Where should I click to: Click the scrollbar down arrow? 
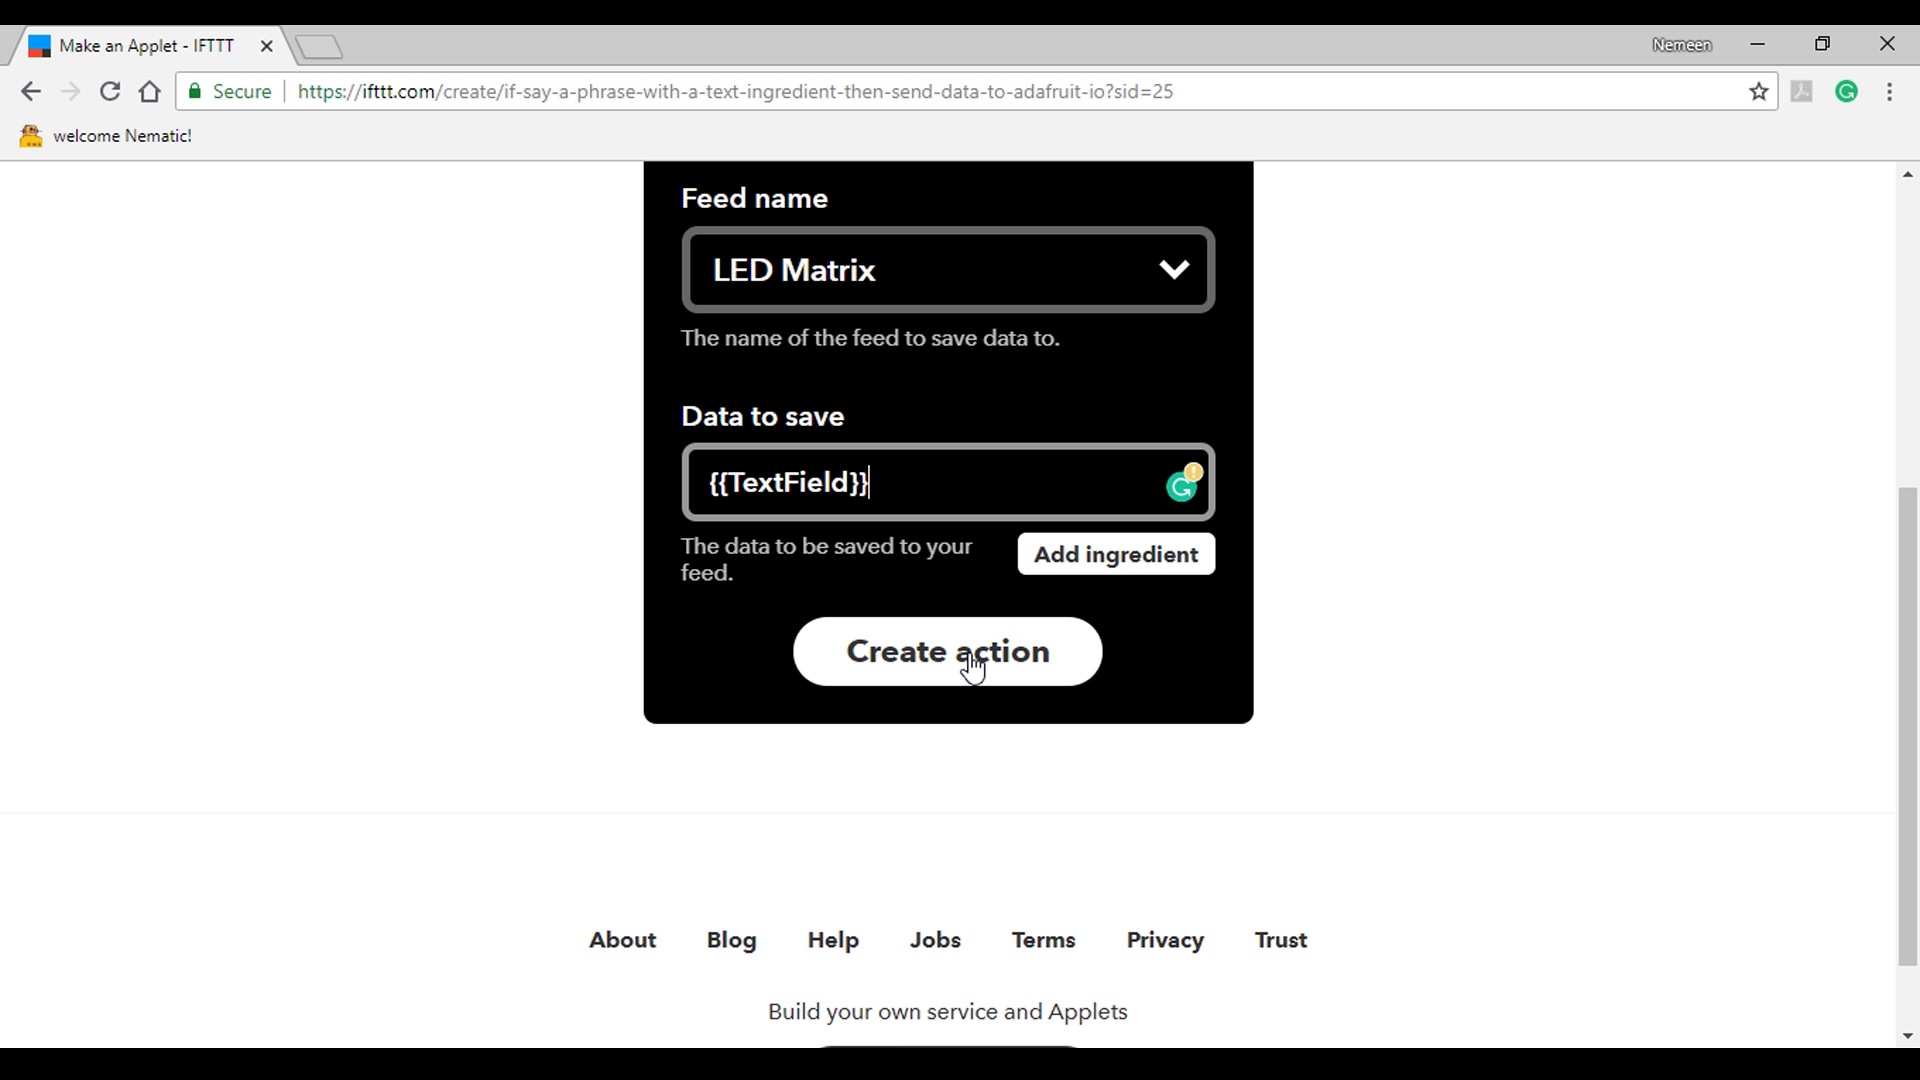(x=1908, y=1037)
